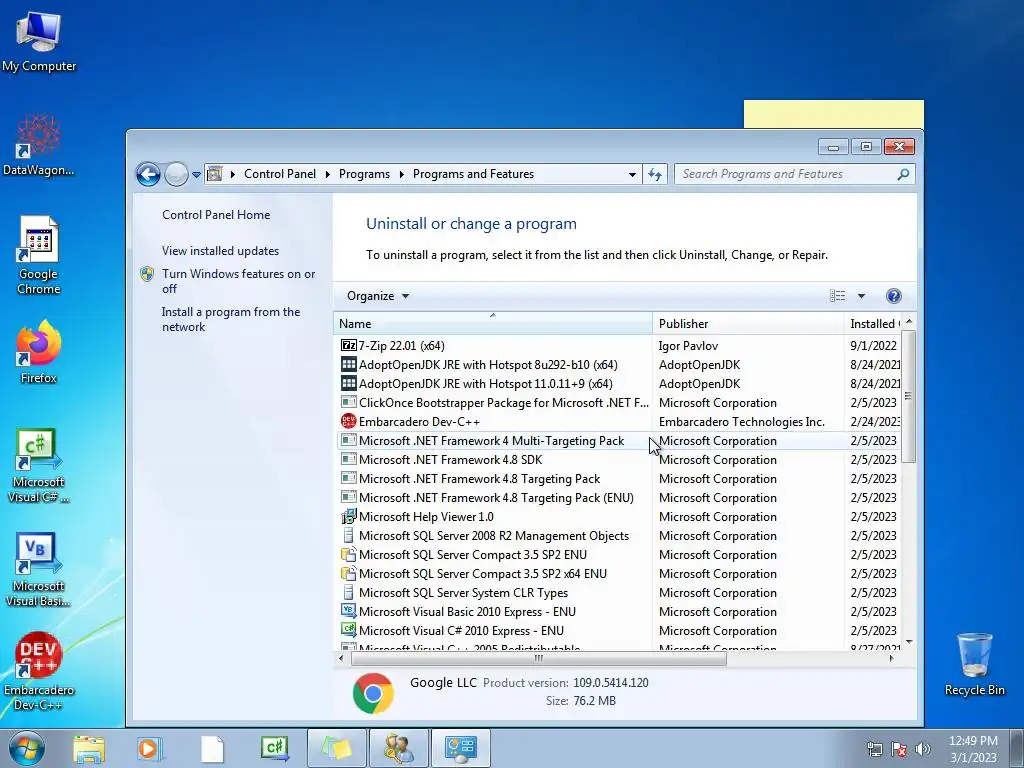The image size is (1024, 768).
Task: Expand the view options arrow
Action: [x=861, y=296]
